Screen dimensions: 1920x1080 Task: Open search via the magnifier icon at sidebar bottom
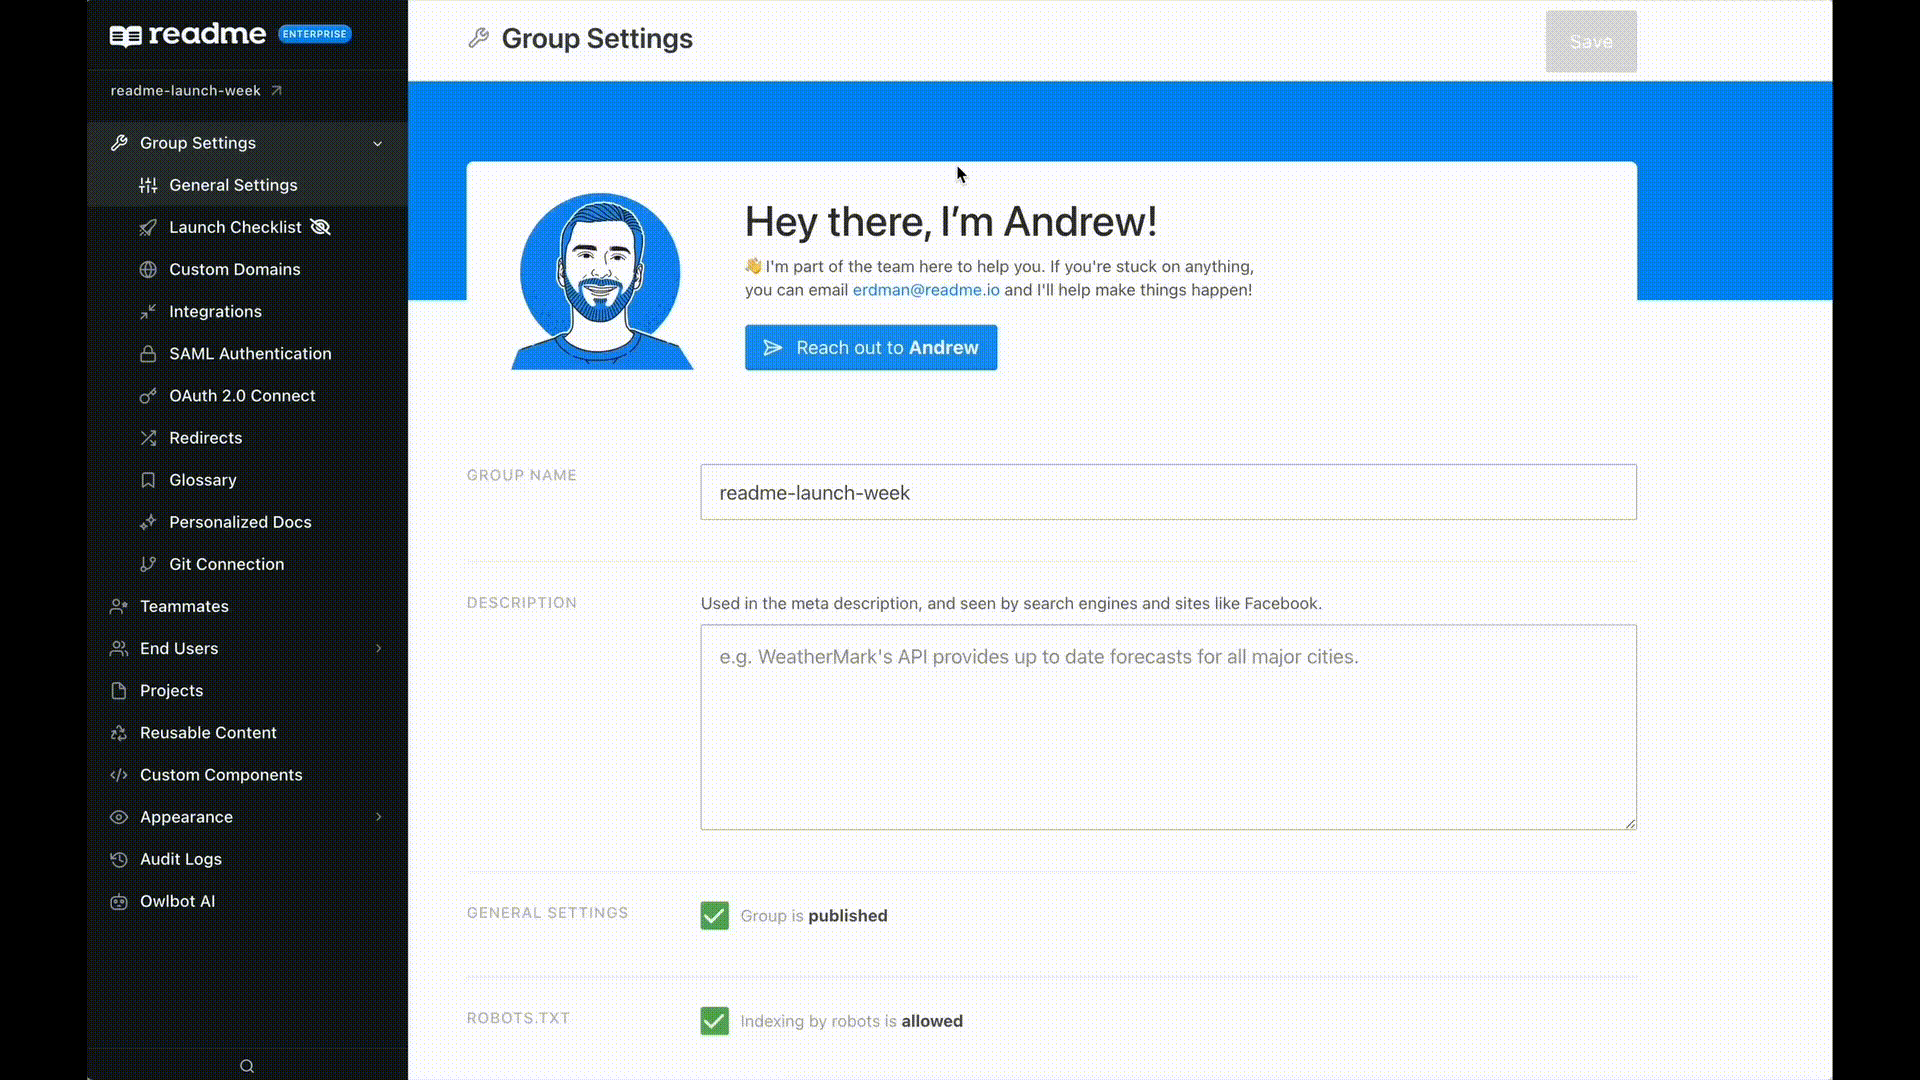click(x=247, y=1066)
